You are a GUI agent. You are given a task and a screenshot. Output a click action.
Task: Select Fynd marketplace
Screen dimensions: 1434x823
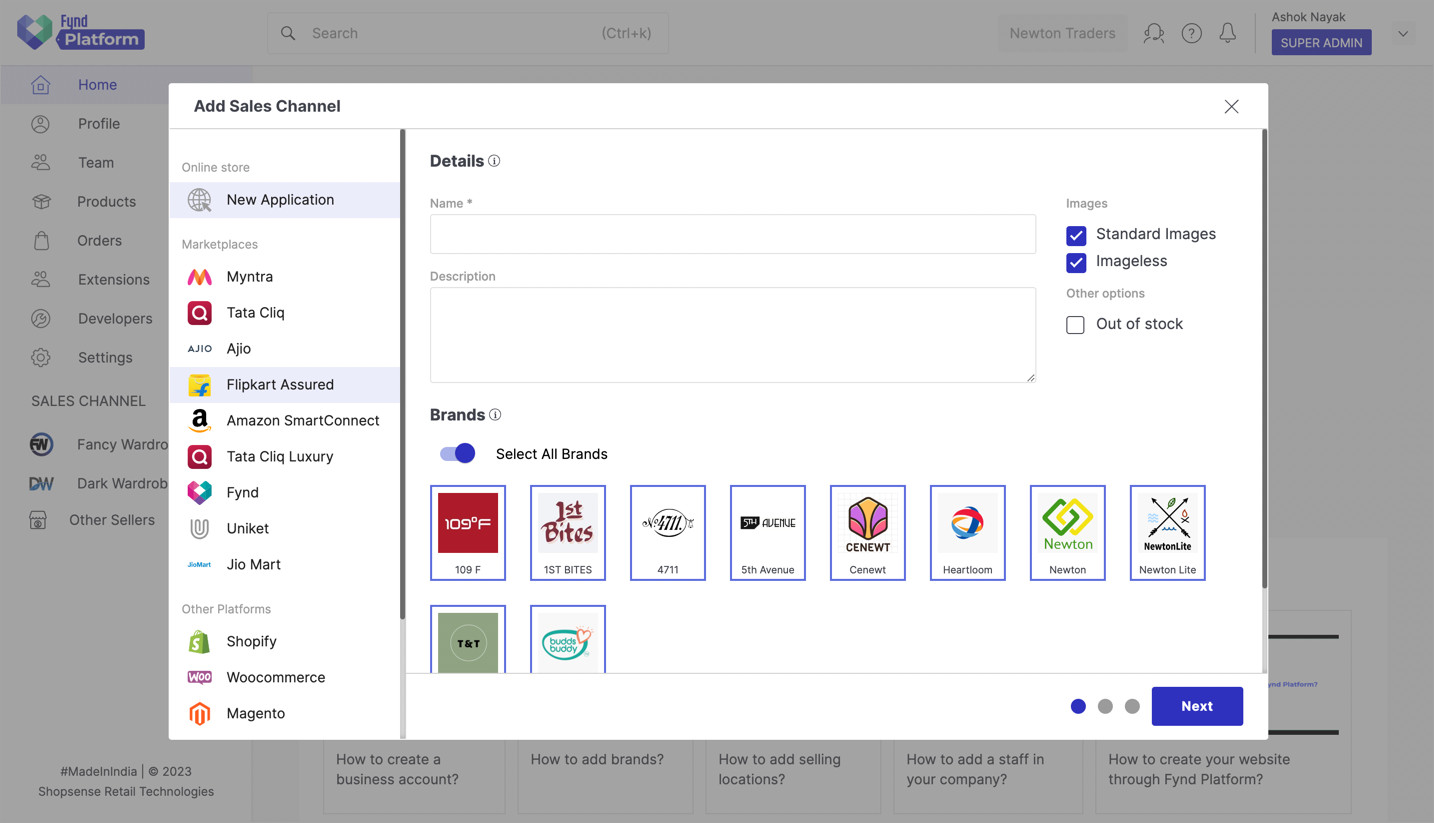285,493
